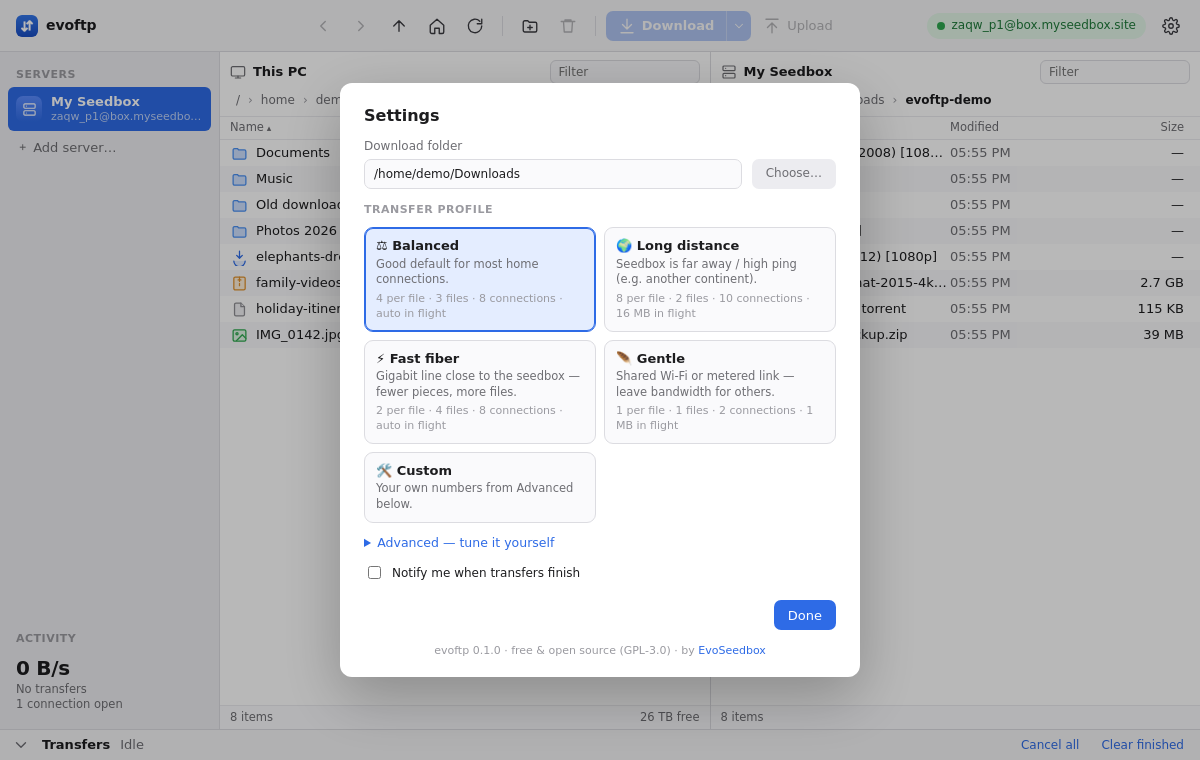This screenshot has height=760, width=1200.
Task: Click the 39 MB size cell
Action: click(1163, 335)
